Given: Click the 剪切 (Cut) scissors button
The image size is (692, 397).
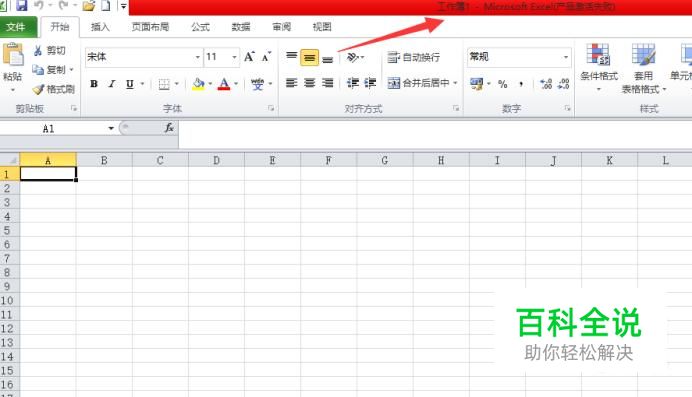Looking at the screenshot, I should pos(49,50).
